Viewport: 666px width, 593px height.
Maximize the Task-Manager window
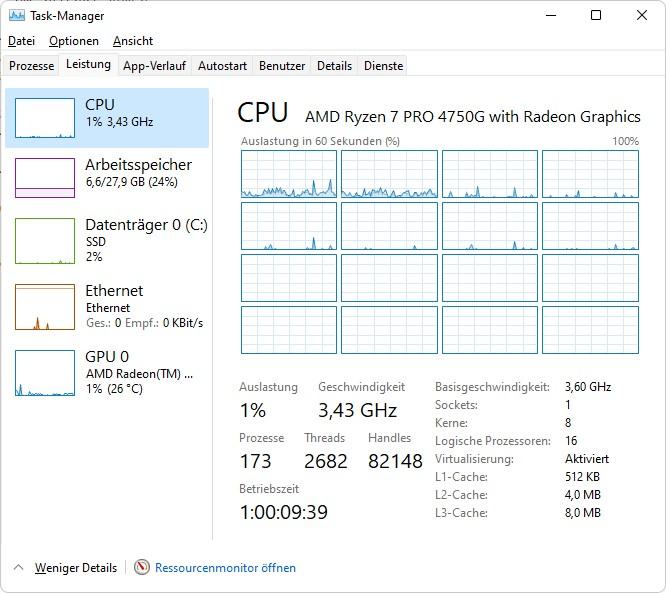click(596, 15)
